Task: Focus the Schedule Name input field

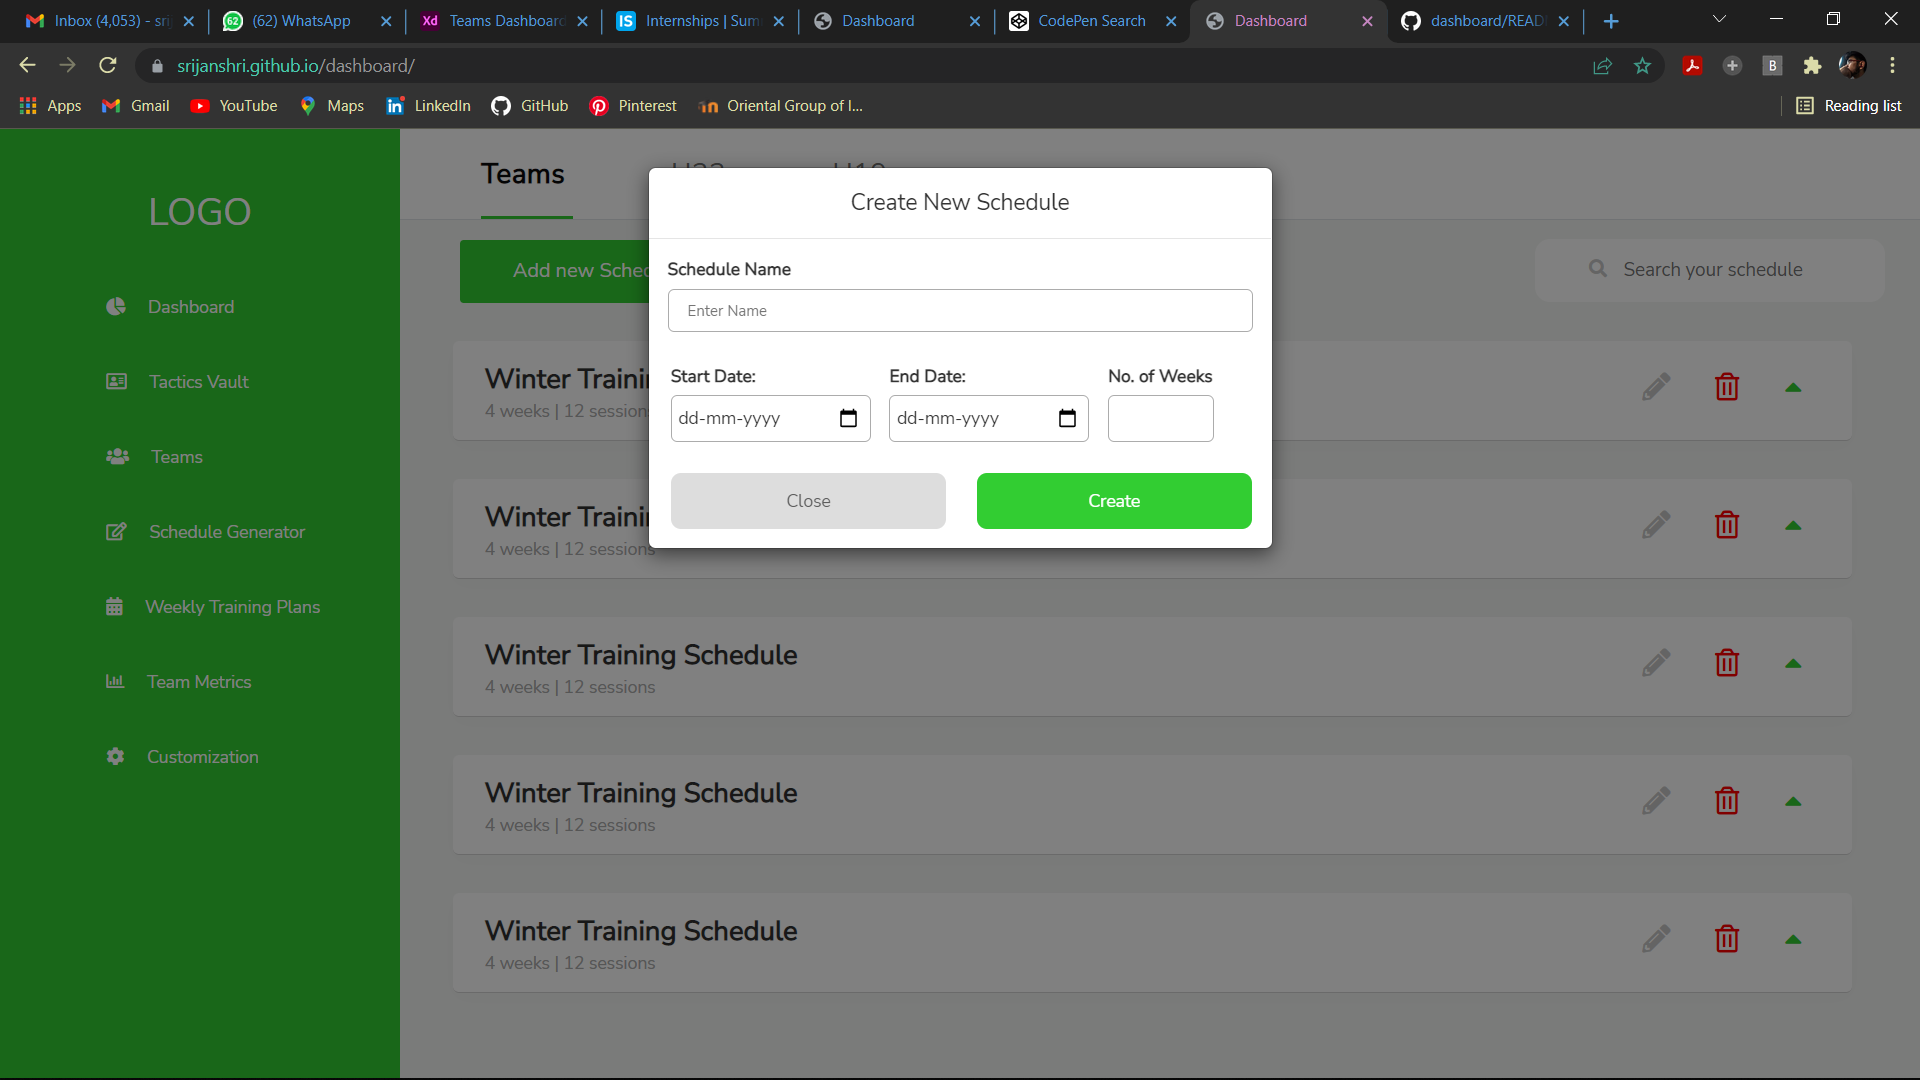Action: [x=960, y=311]
